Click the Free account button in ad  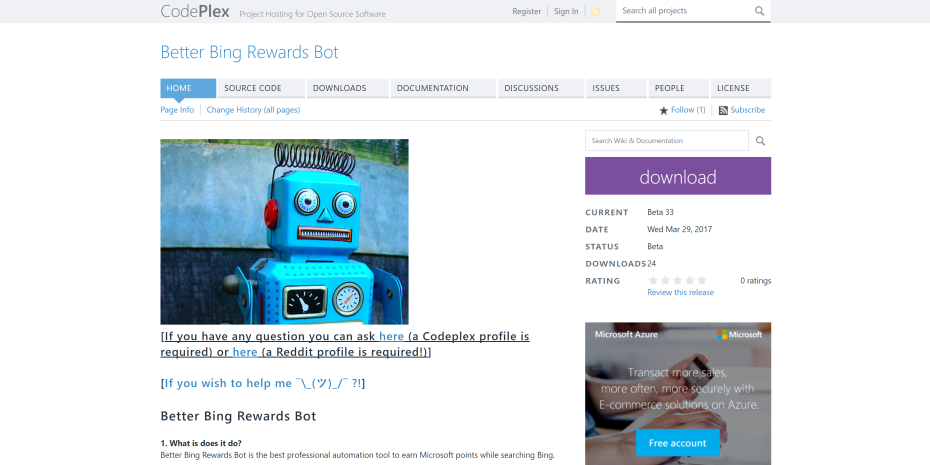click(677, 443)
